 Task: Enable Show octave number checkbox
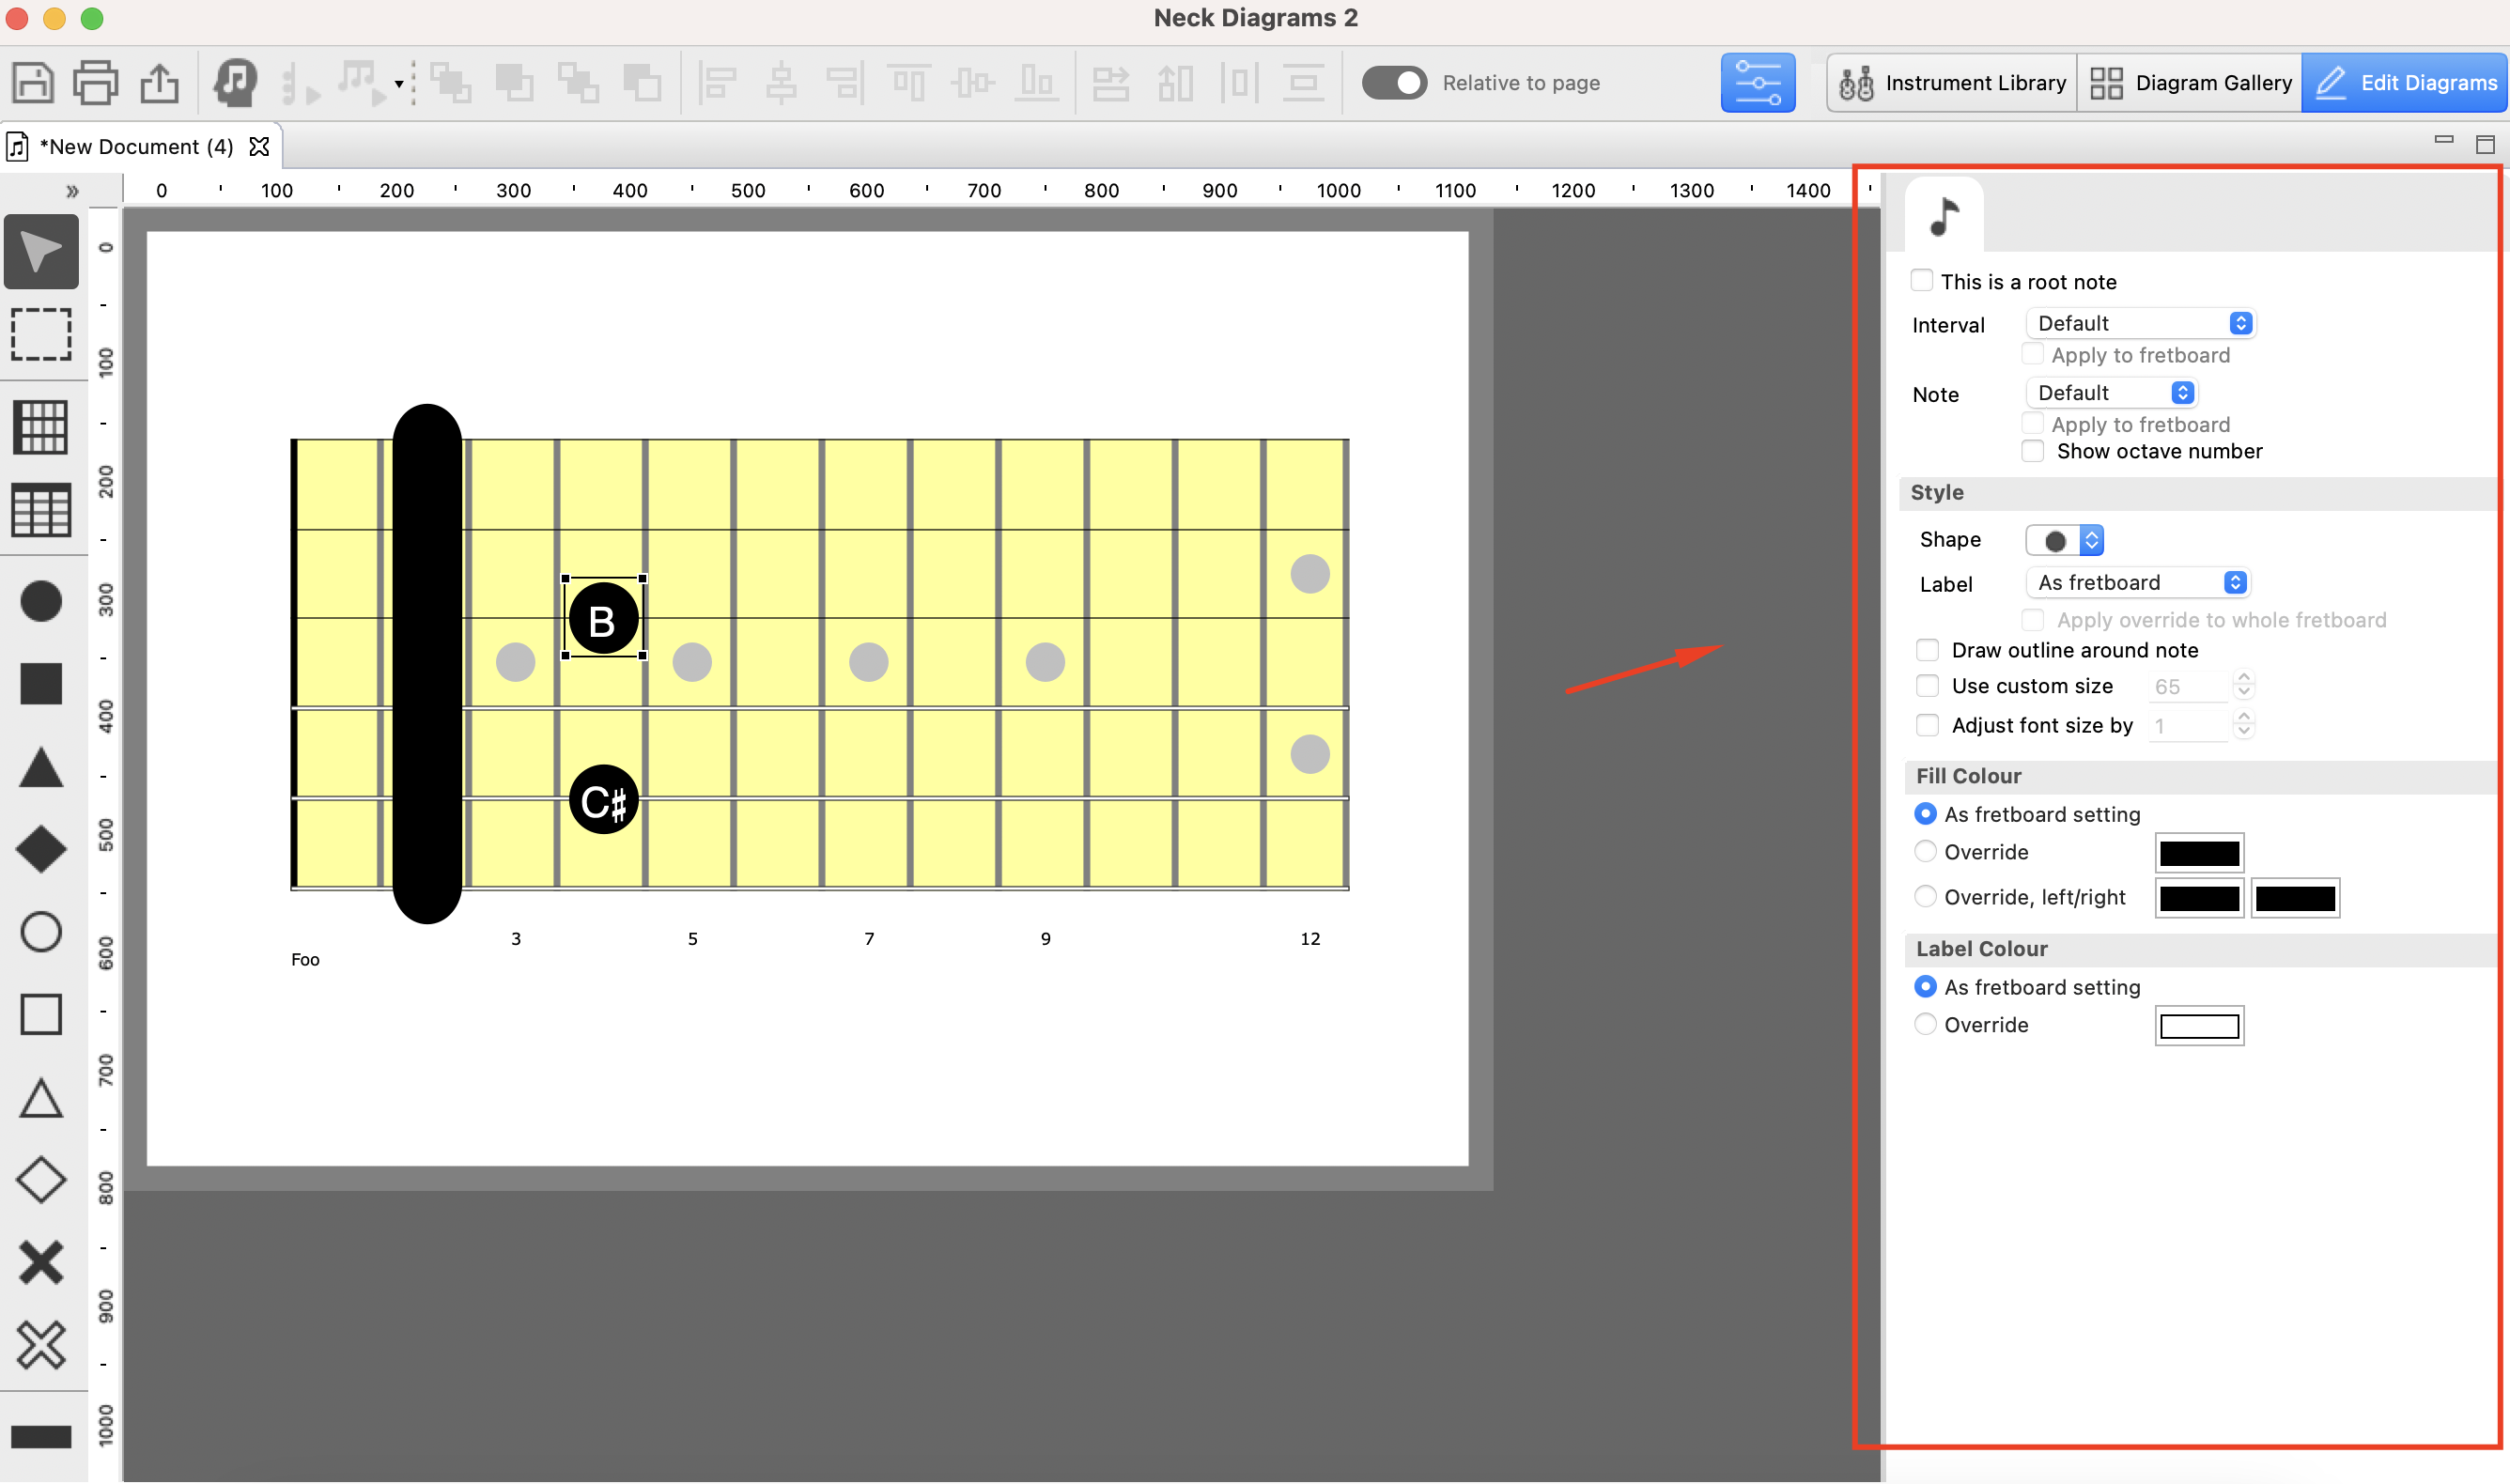pos(2032,451)
